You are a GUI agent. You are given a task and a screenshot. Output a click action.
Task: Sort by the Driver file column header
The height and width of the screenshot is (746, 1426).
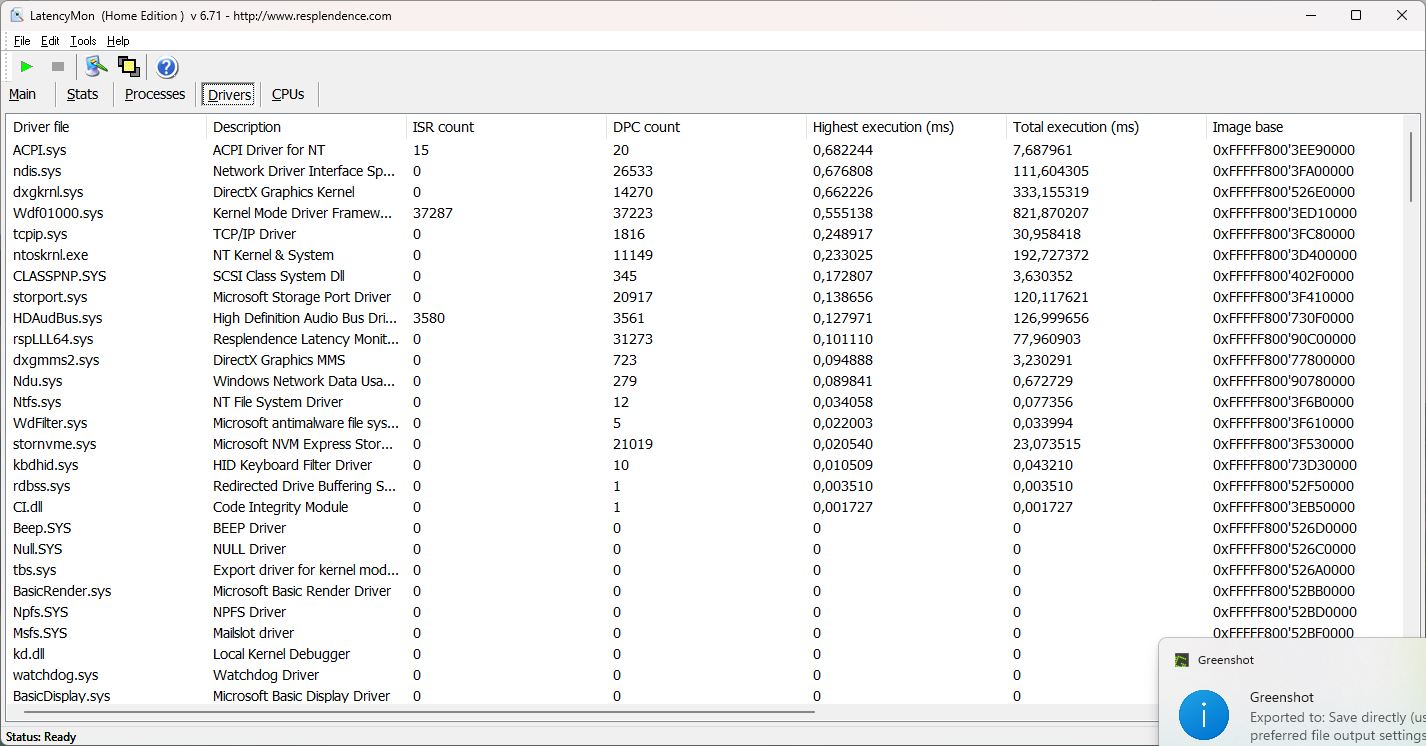tap(107, 127)
